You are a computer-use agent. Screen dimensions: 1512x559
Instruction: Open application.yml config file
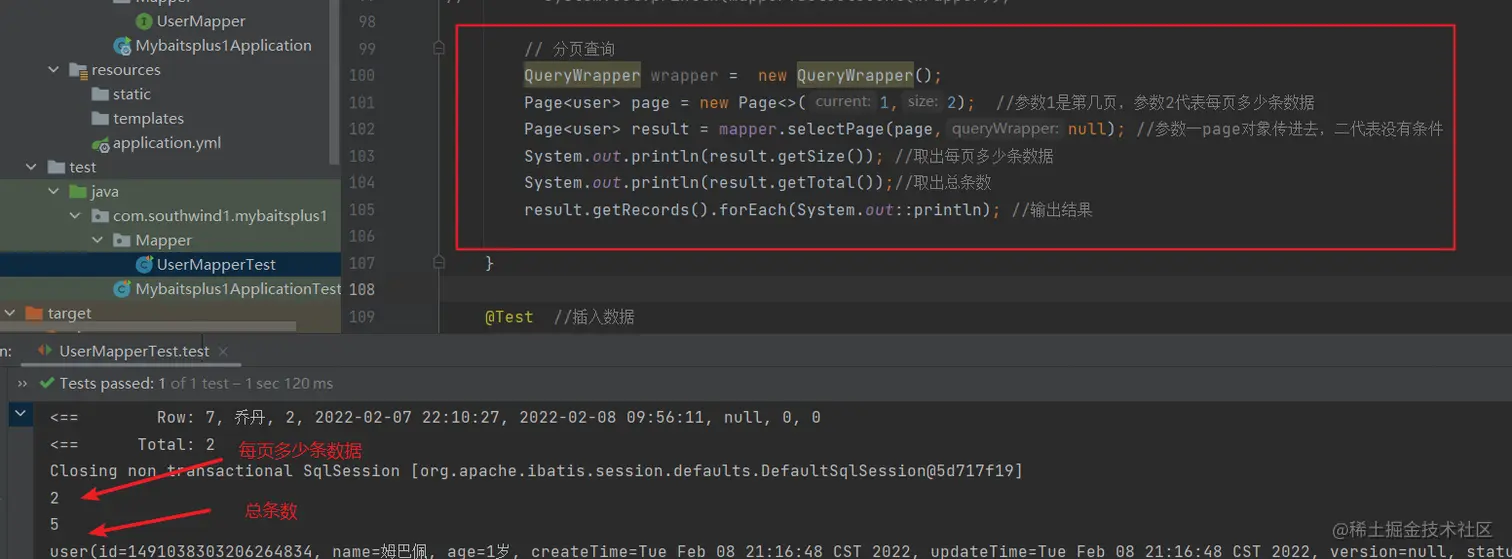point(166,143)
